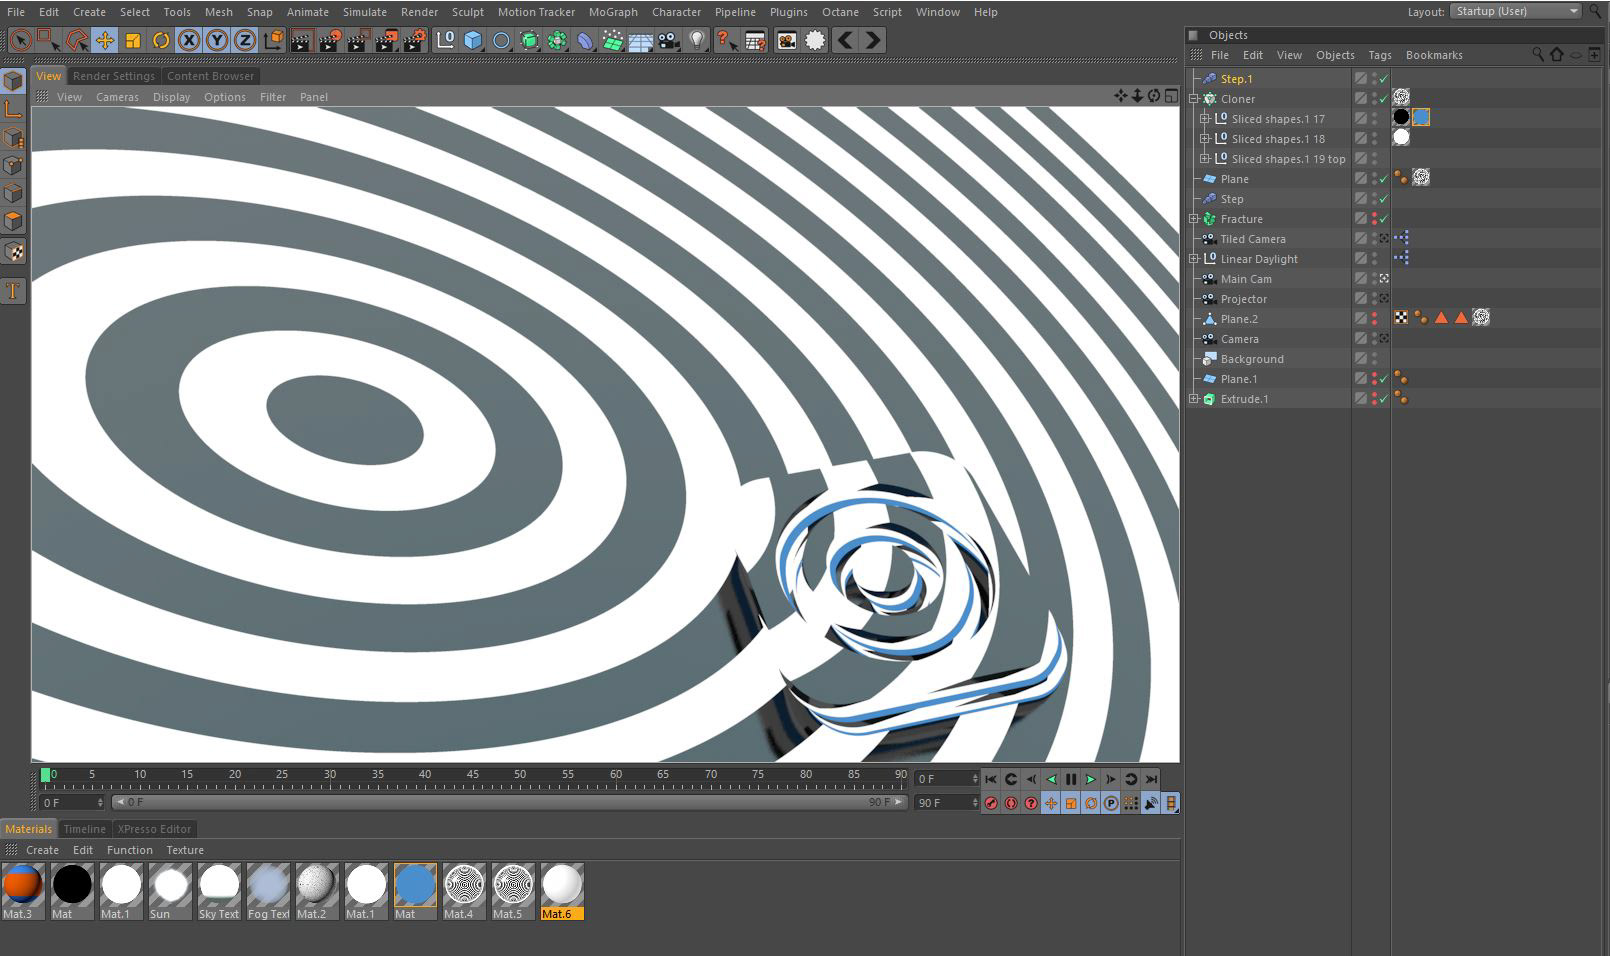The height and width of the screenshot is (956, 1610).
Task: Click the Octane sun/gear toolbar icon
Action: tap(815, 40)
